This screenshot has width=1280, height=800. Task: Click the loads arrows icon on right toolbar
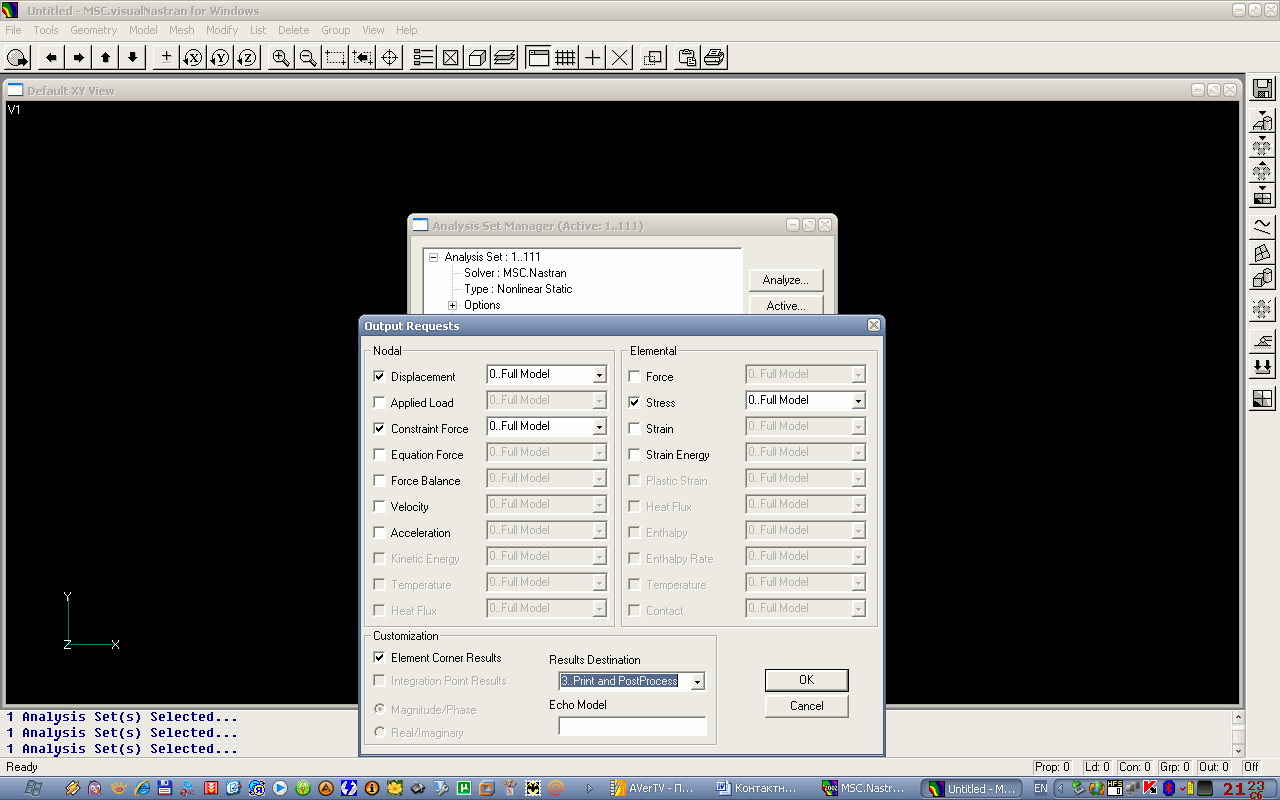(1262, 366)
